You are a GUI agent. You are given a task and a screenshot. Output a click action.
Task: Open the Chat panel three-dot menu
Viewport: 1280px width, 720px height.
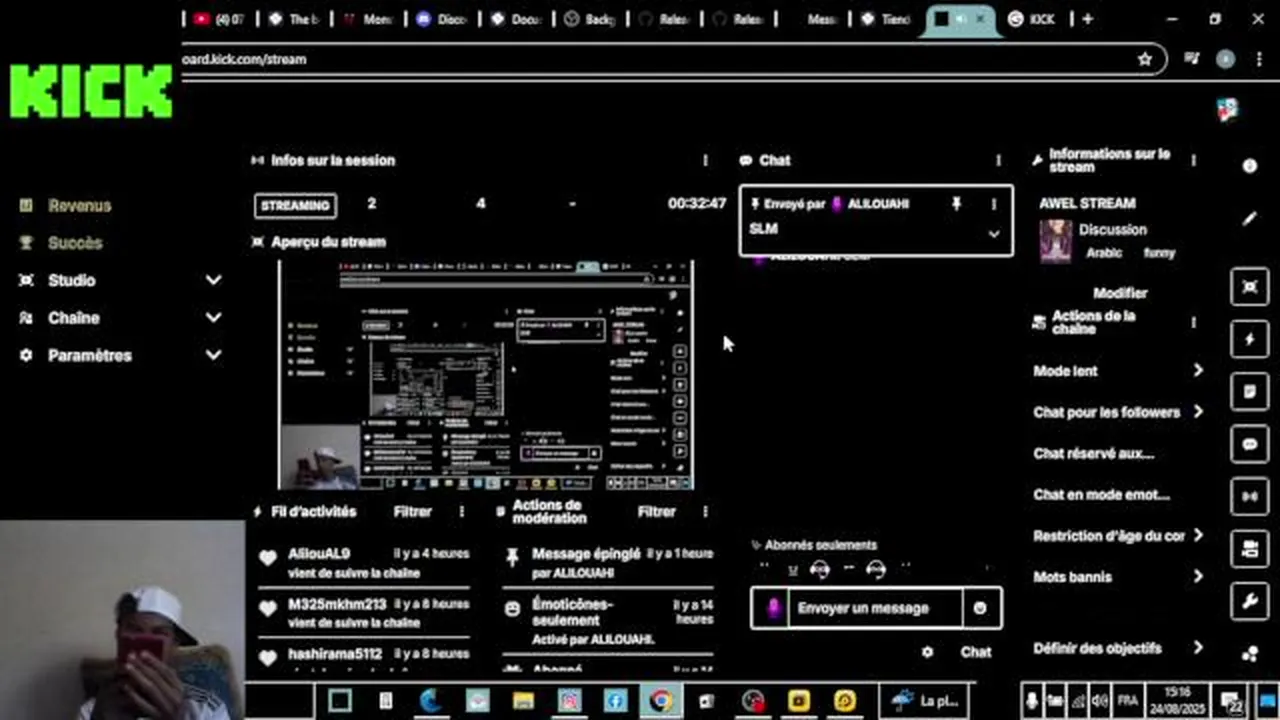(998, 160)
